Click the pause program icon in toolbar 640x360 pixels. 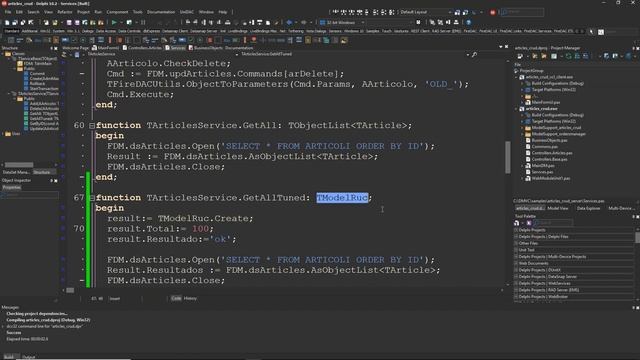[143, 22]
